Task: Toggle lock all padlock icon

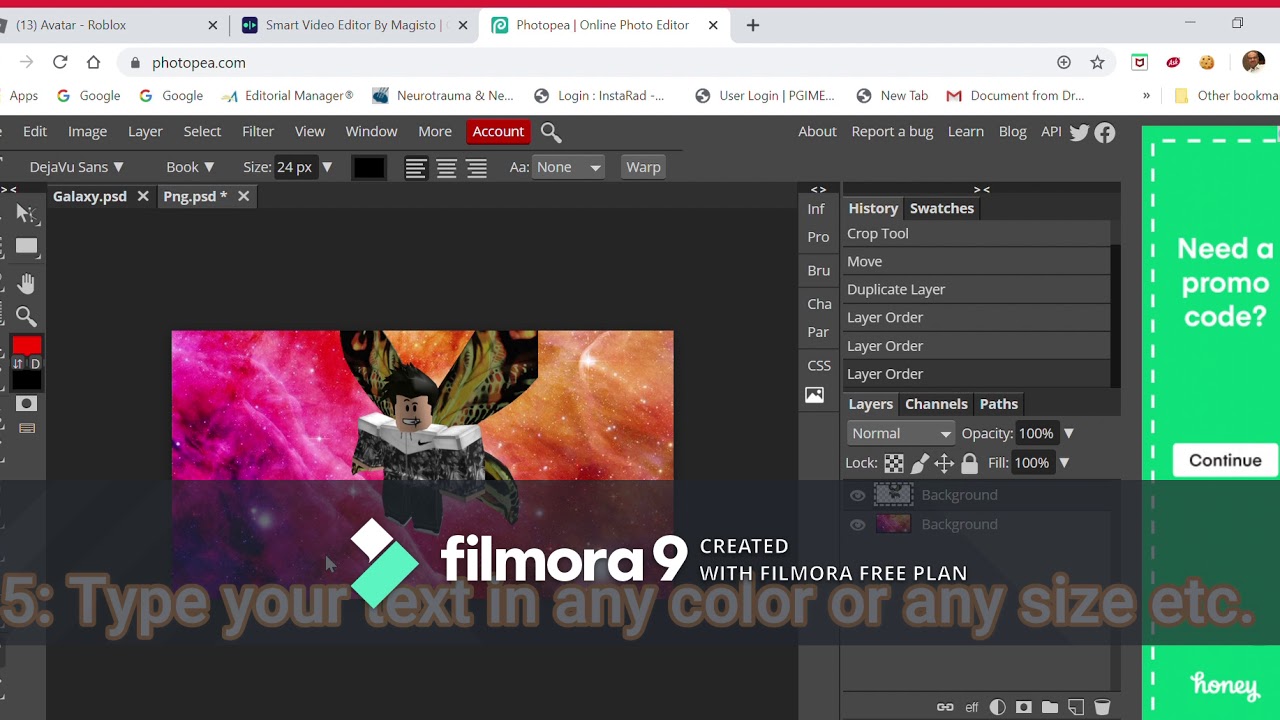Action: point(969,463)
